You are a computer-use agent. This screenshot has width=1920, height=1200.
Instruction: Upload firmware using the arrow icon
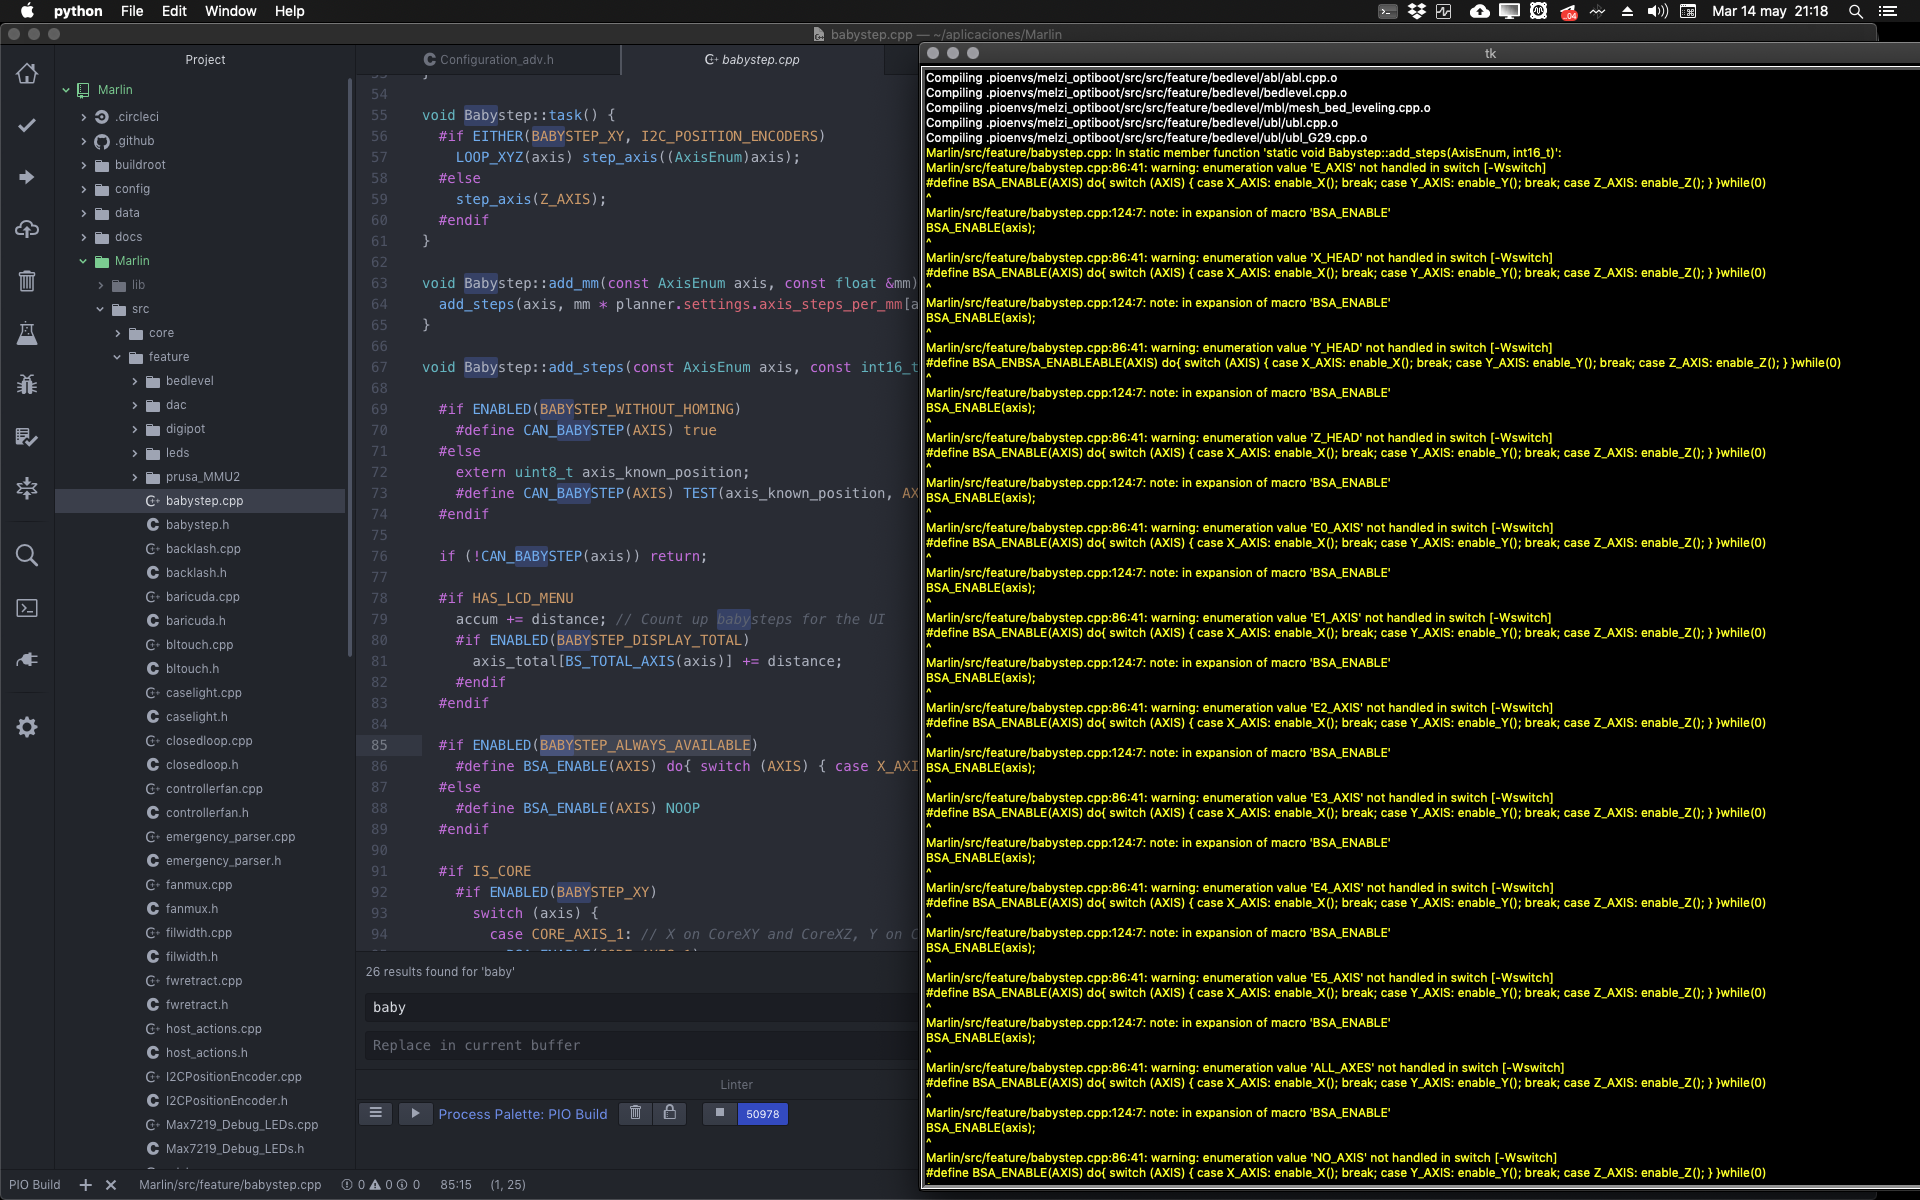tap(27, 177)
